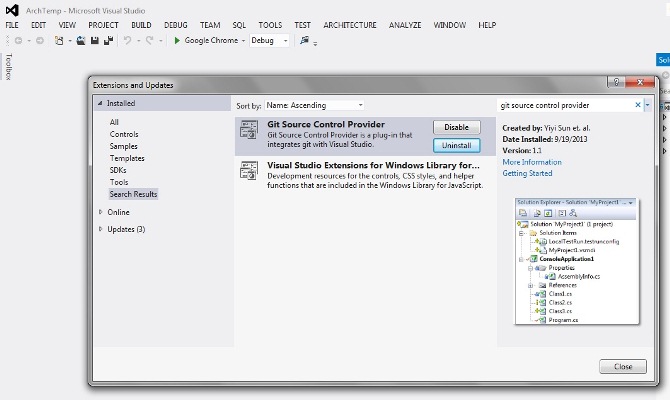The width and height of the screenshot is (670, 400).
Task: Clear the extension search box text
Action: [638, 105]
